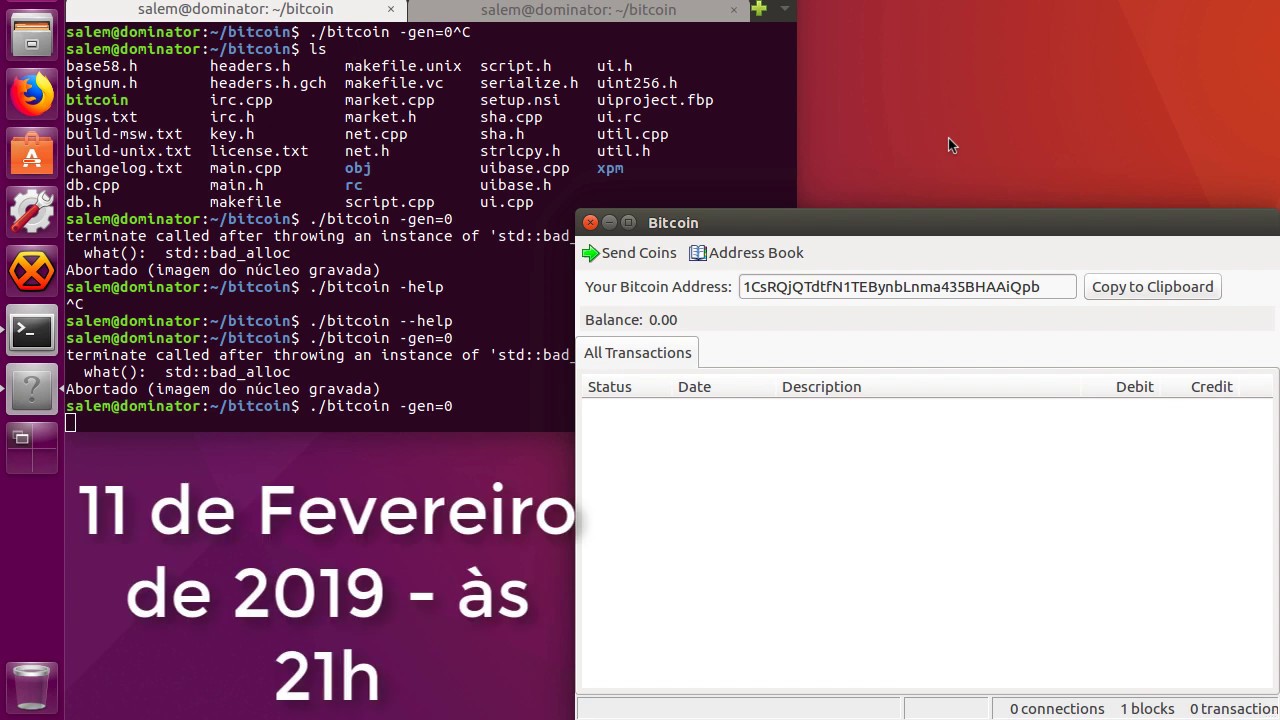This screenshot has width=1280, height=720.
Task: Add a new terminal tab with plus icon
Action: pyautogui.click(x=759, y=9)
